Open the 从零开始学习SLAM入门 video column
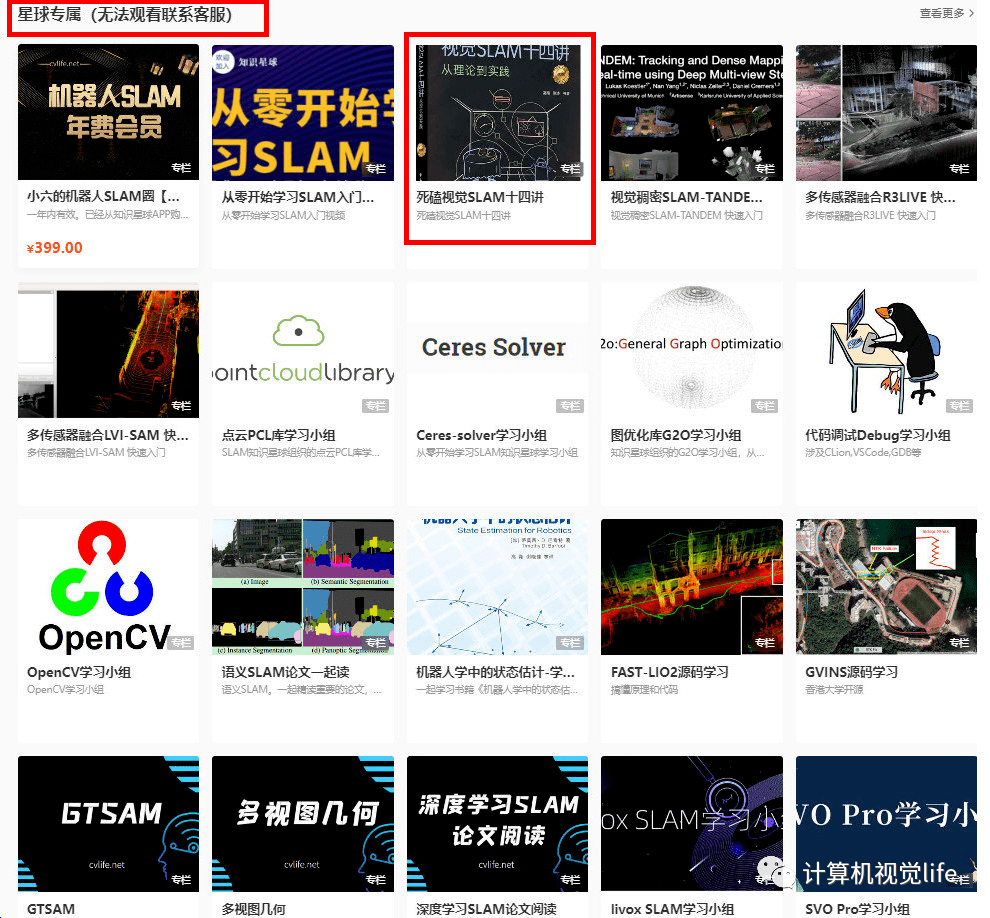Viewport: 990px width, 918px height. [x=302, y=140]
